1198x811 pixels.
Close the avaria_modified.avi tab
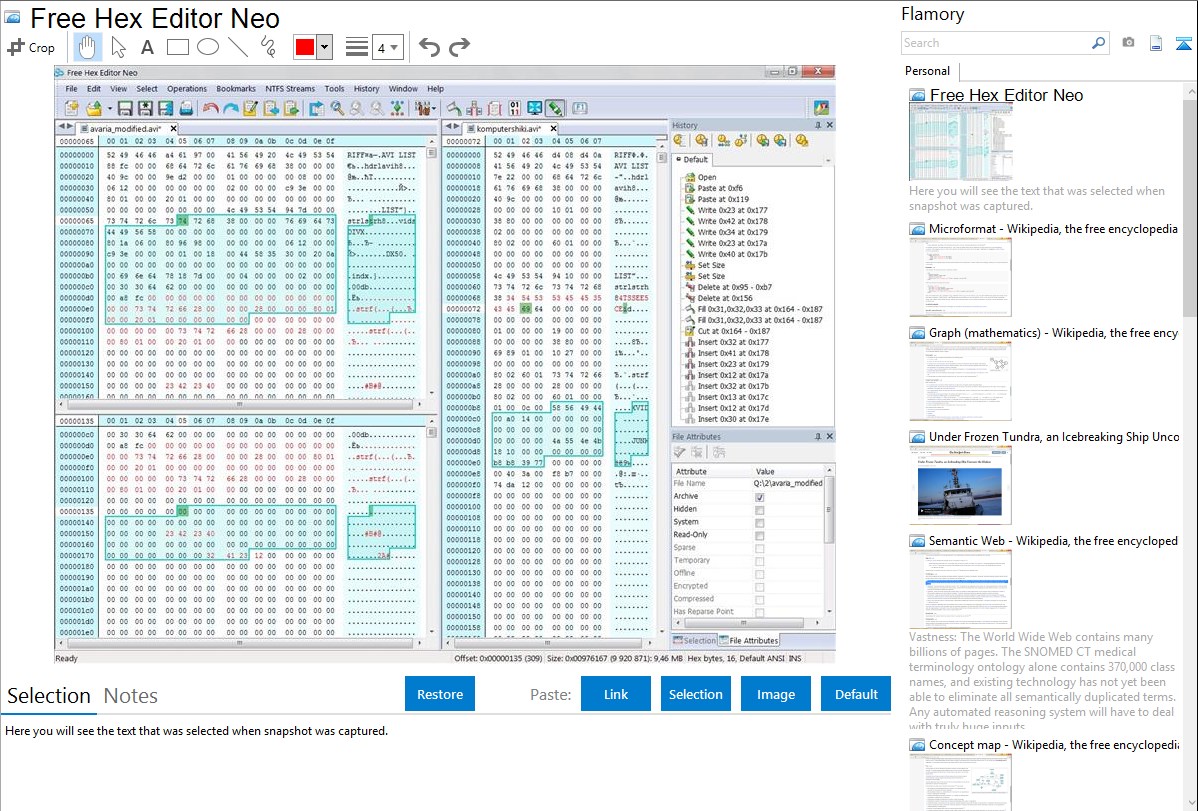[x=173, y=128]
